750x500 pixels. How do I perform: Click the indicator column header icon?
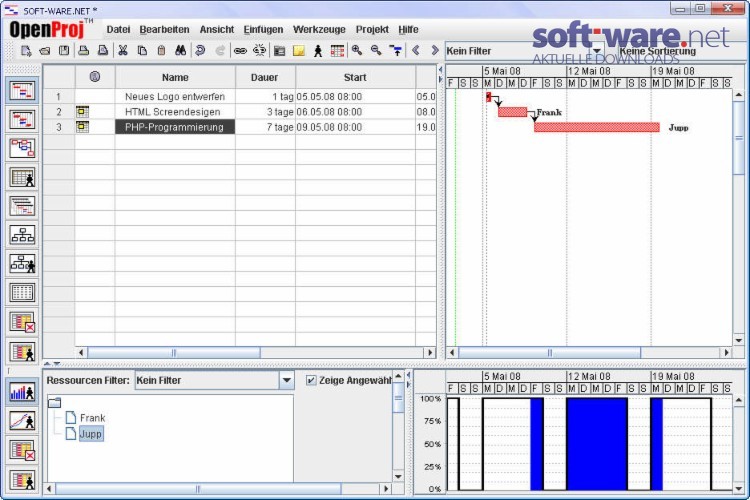95,77
